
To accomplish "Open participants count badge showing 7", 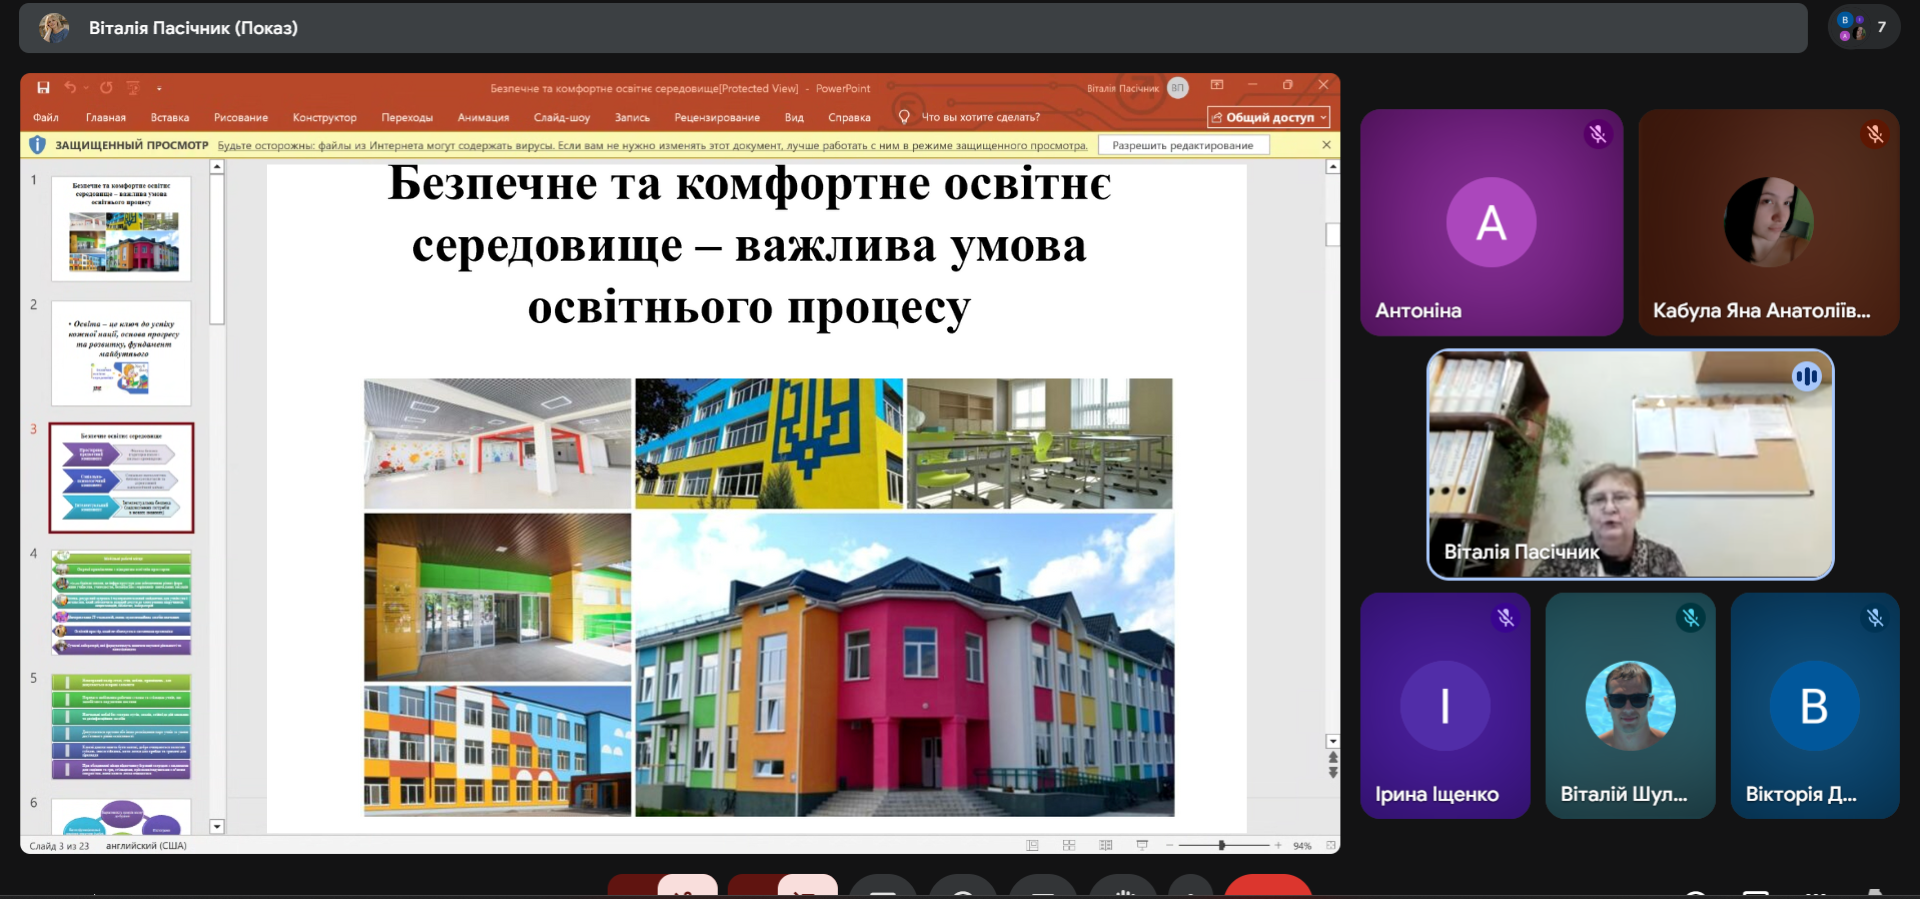I will (1864, 28).
